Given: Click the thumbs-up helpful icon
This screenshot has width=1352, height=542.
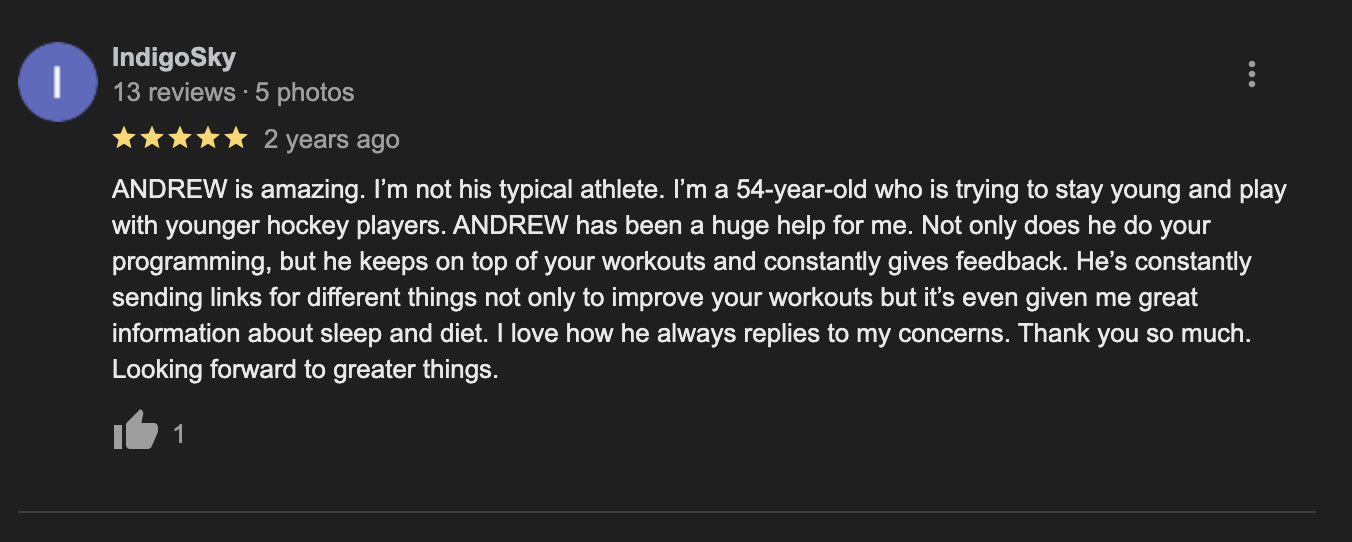Looking at the screenshot, I should click(136, 432).
